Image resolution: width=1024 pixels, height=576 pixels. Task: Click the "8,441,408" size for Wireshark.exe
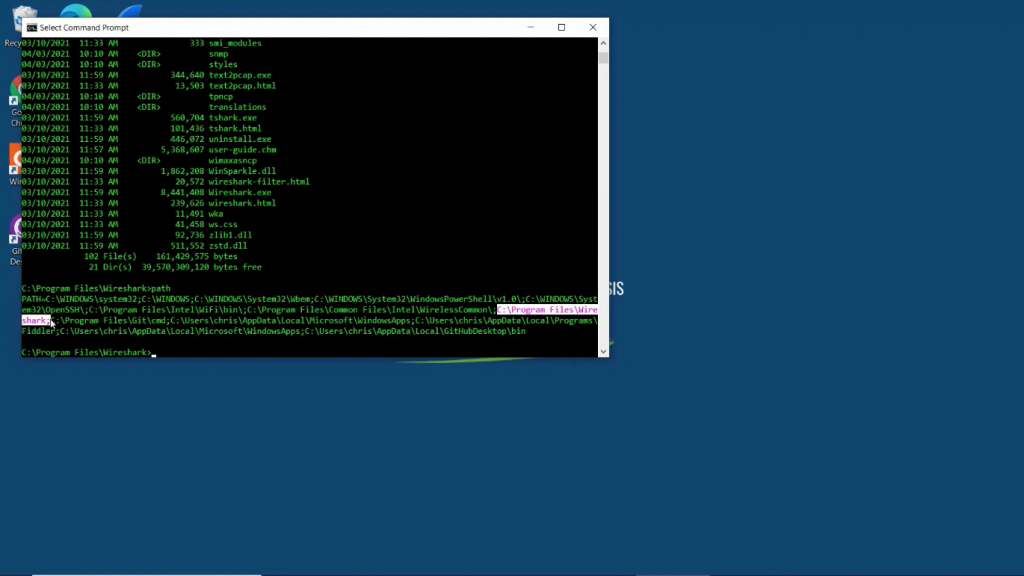pos(182,193)
